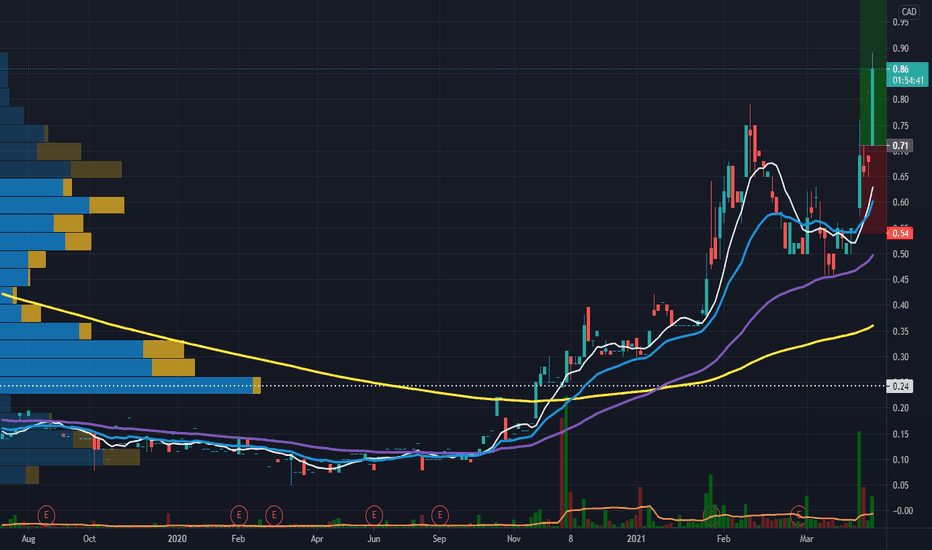Viewport: 932px width, 550px height.
Task: Click the 0.60 price scale value
Action: [x=900, y=202]
